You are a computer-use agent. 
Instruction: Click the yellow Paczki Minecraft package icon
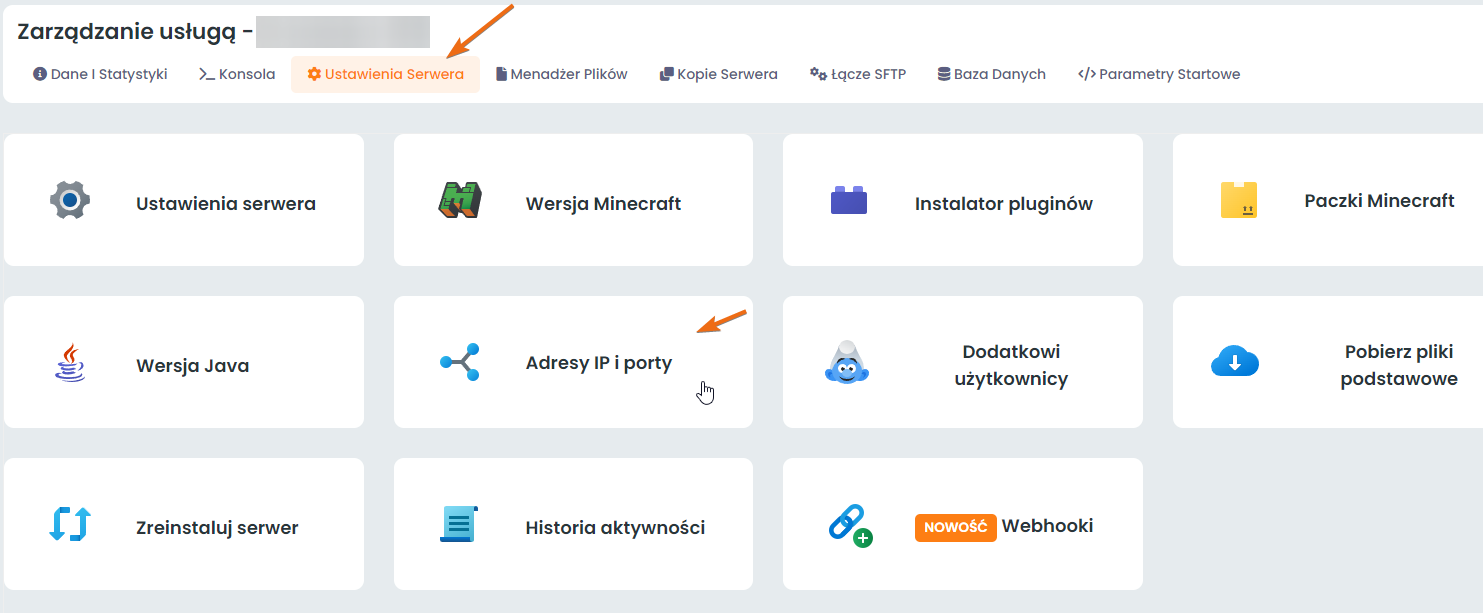tap(1239, 200)
